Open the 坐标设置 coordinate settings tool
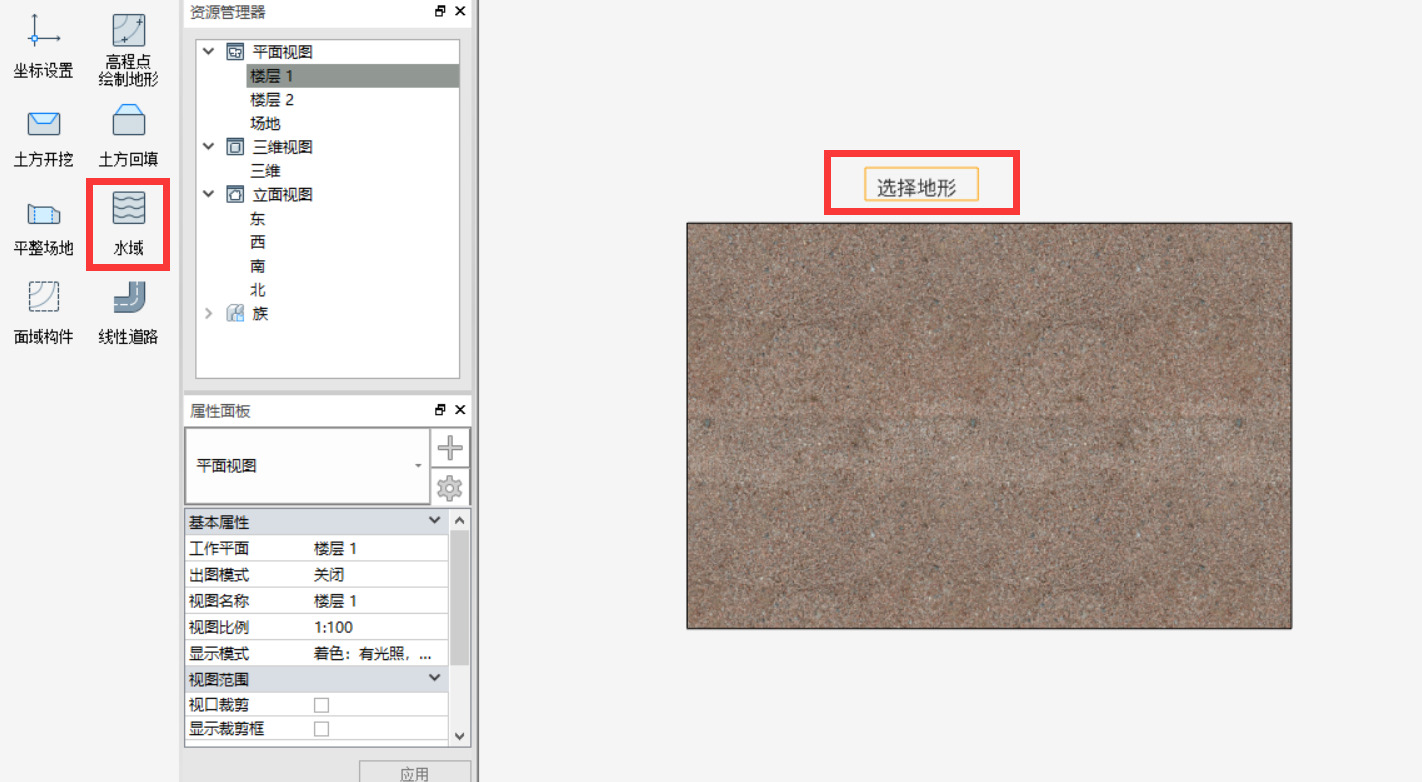The image size is (1422, 782). (43, 47)
